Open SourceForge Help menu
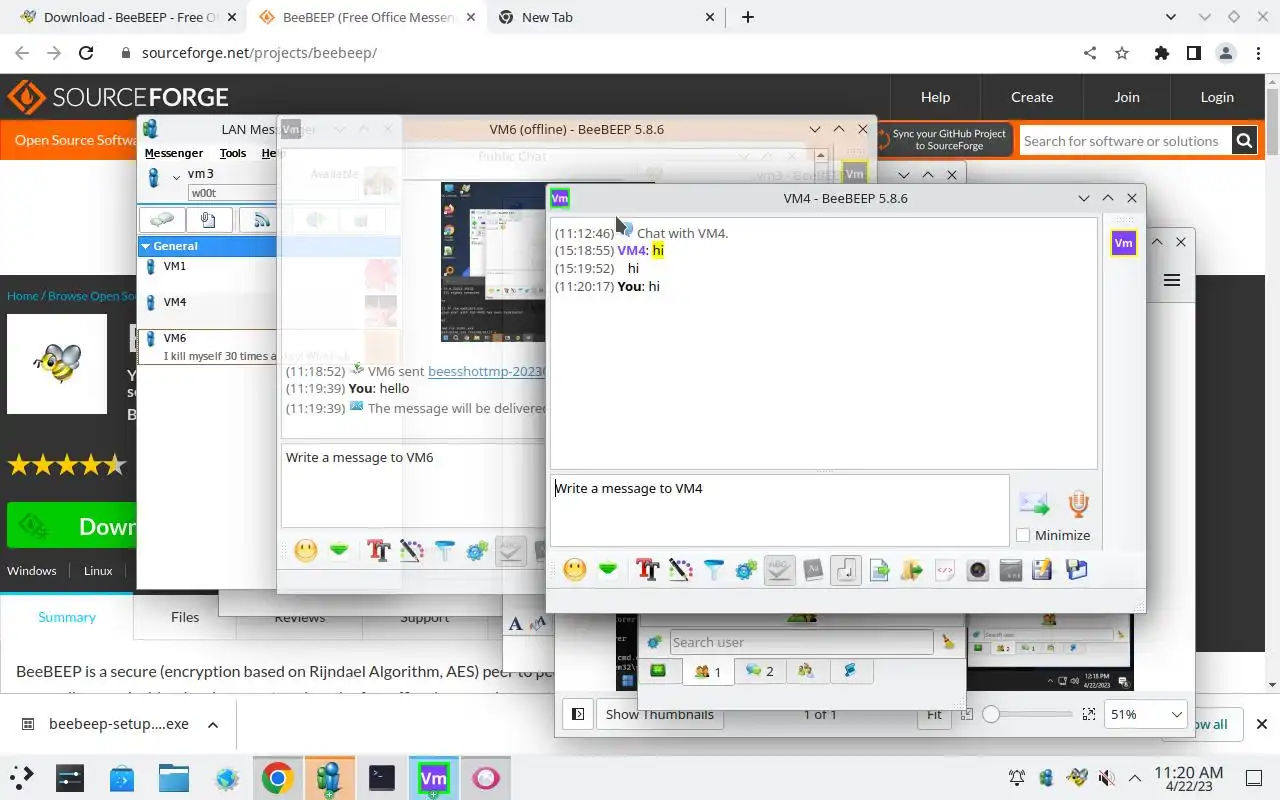Image resolution: width=1280 pixels, height=800 pixels. tap(935, 97)
